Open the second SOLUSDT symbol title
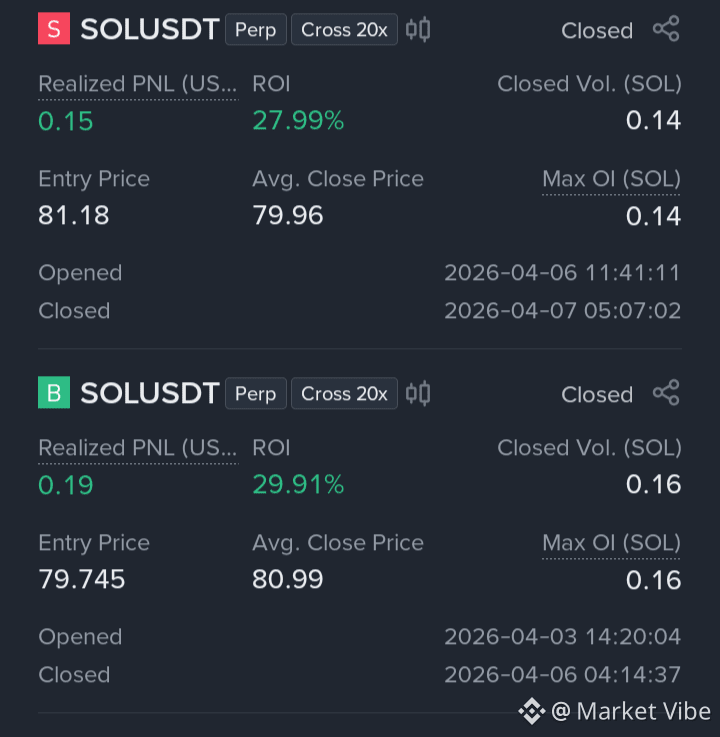Image resolution: width=720 pixels, height=737 pixels. [149, 393]
